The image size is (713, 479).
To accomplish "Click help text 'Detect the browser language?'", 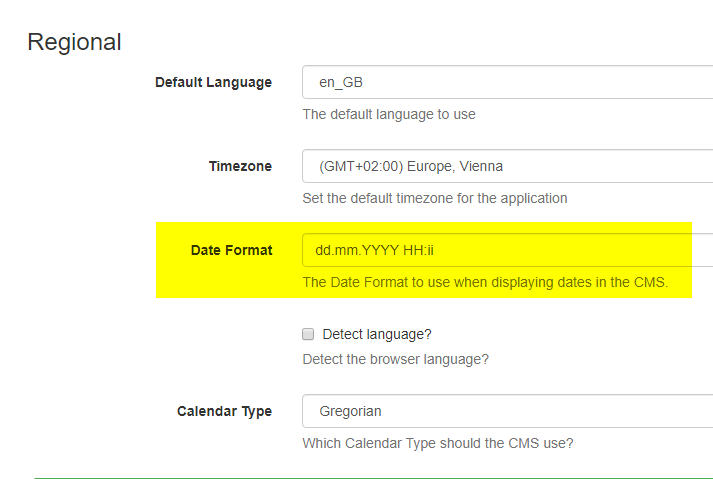I will [x=396, y=359].
